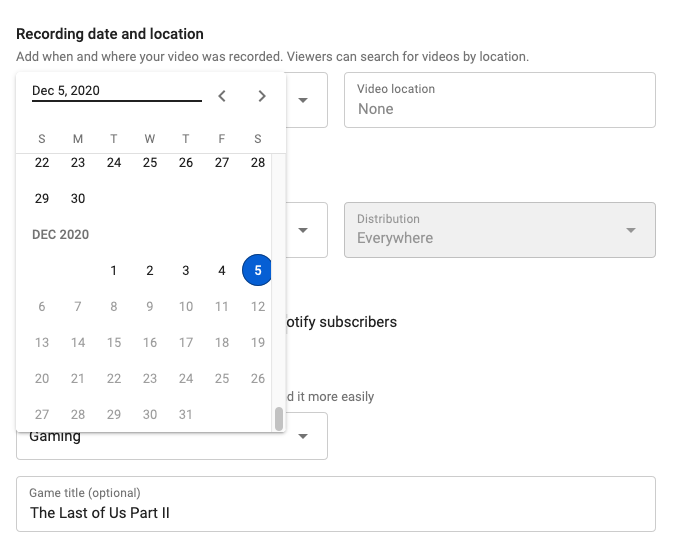673x545 pixels.
Task: Go to previous month in calendar
Action: (x=222, y=96)
